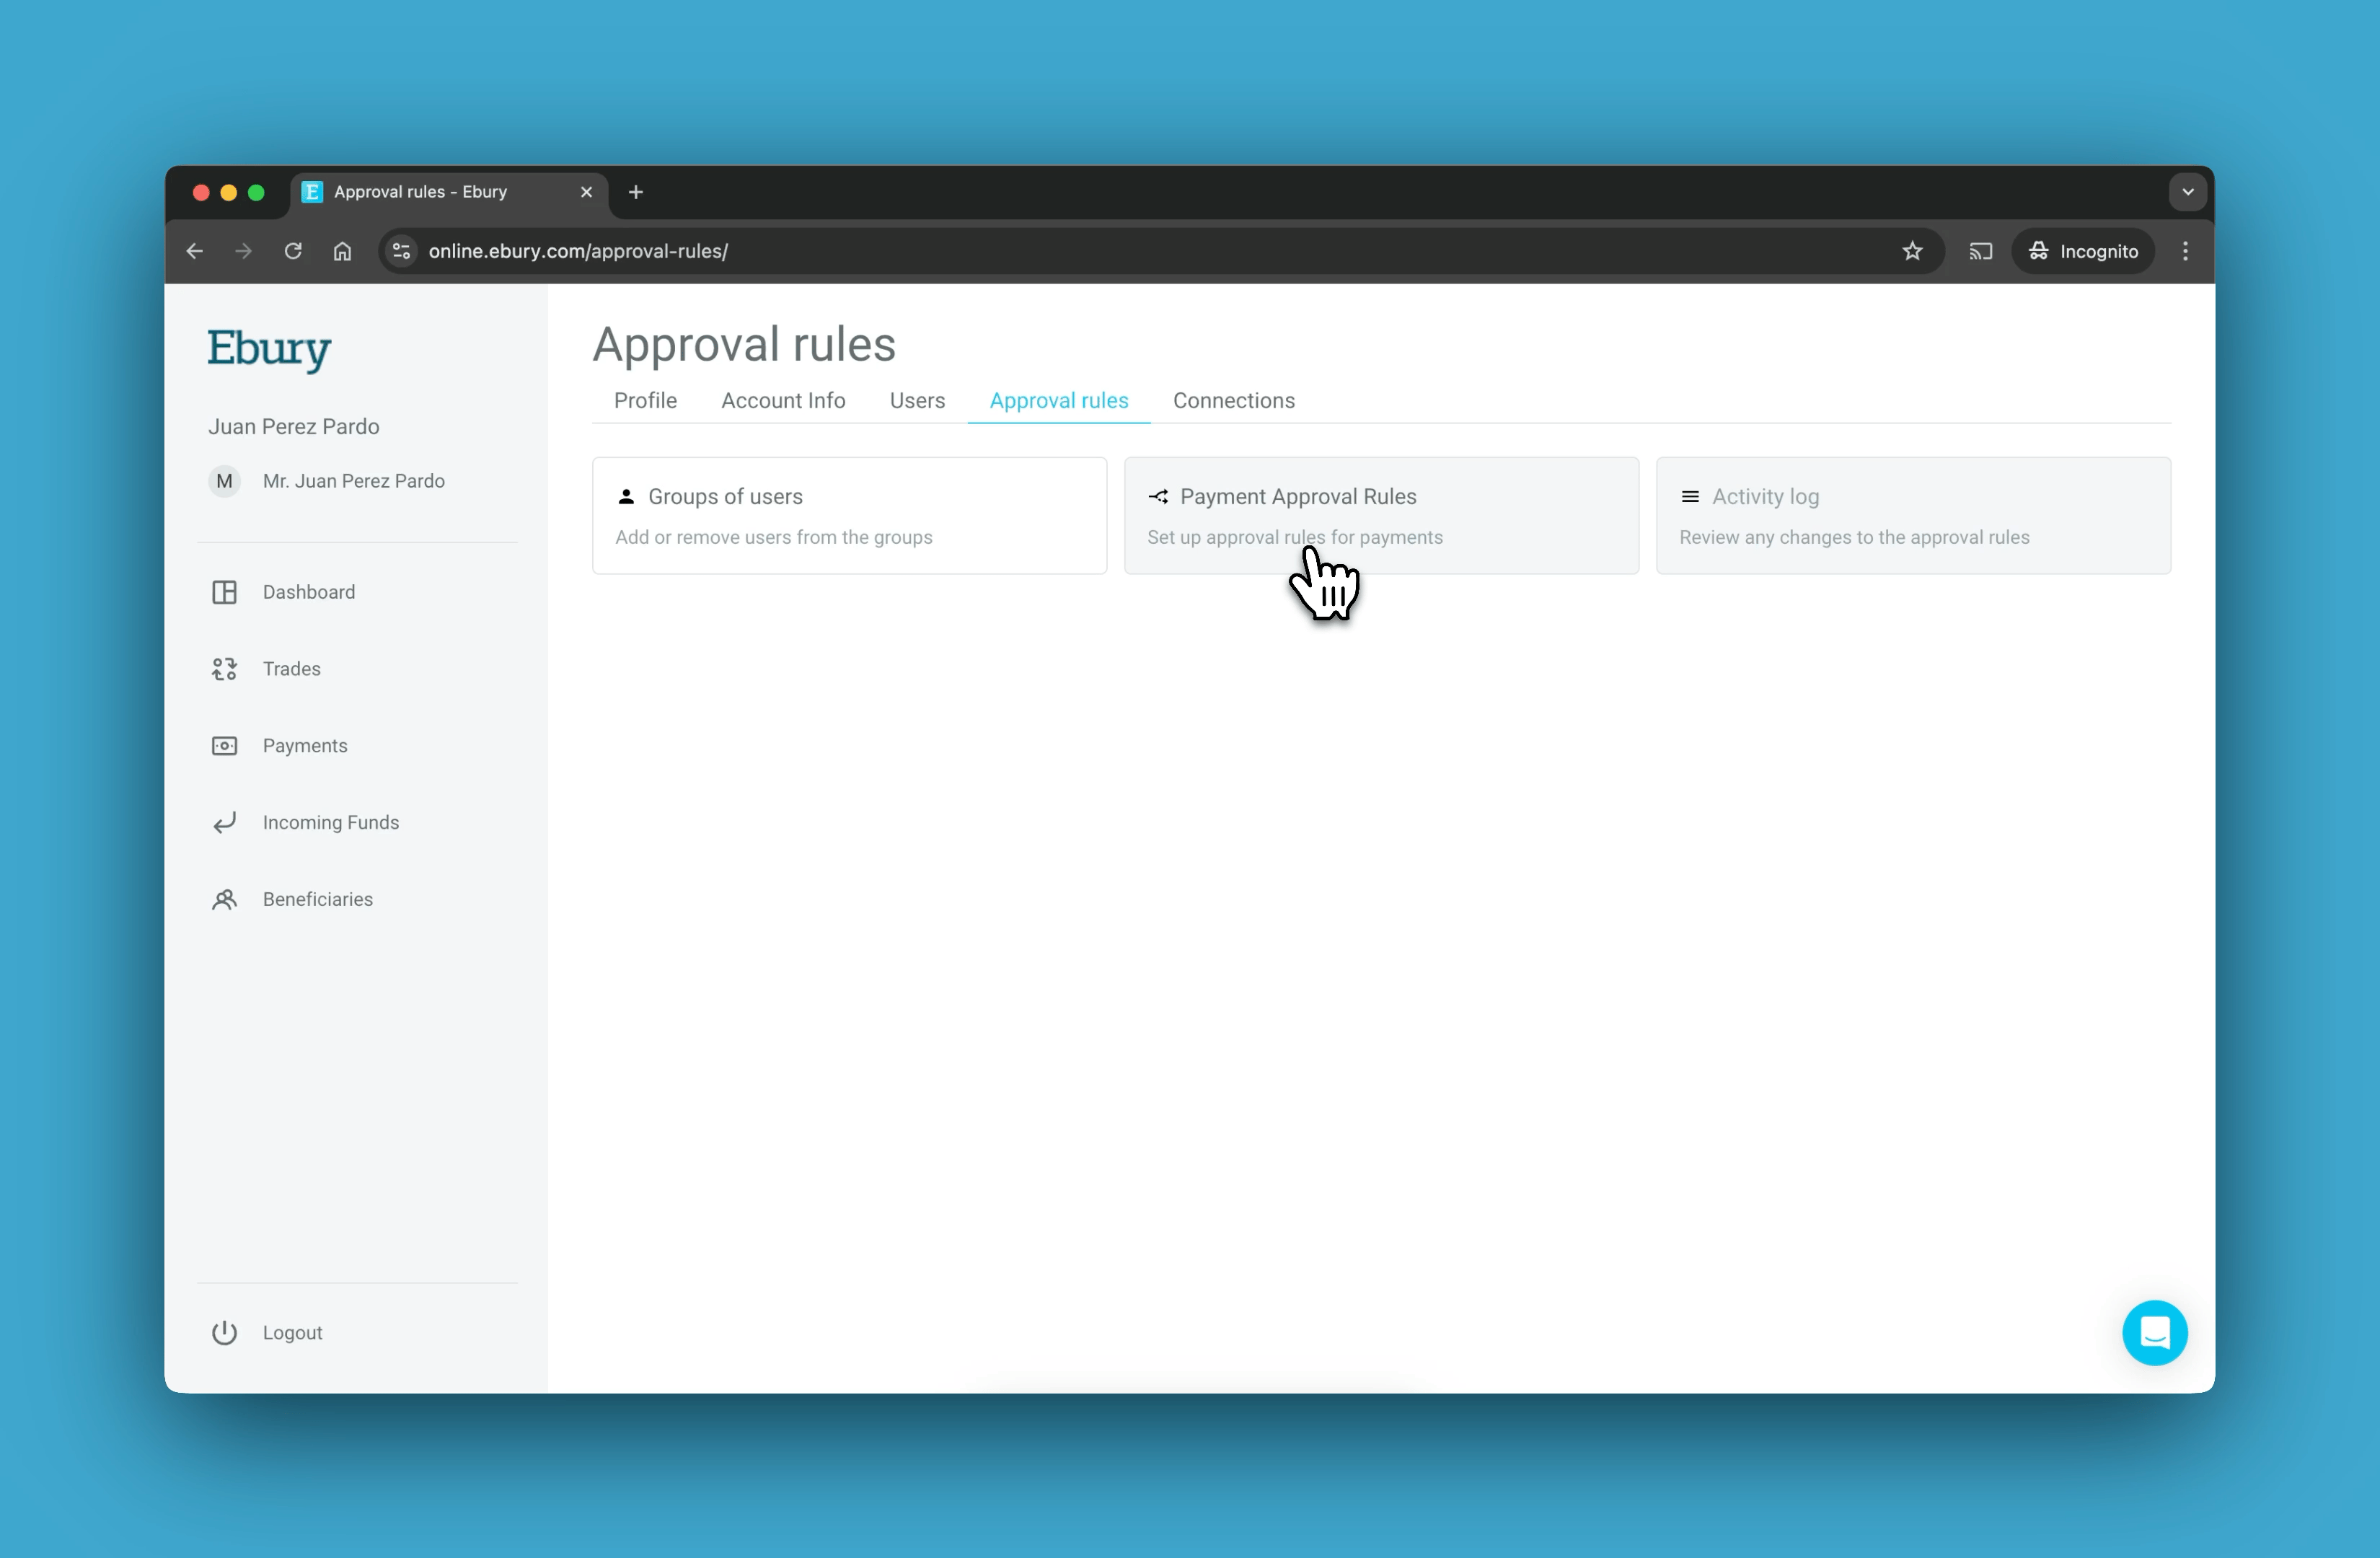2380x1558 pixels.
Task: Click the Incoming Funds arrow icon
Action: pos(224,822)
